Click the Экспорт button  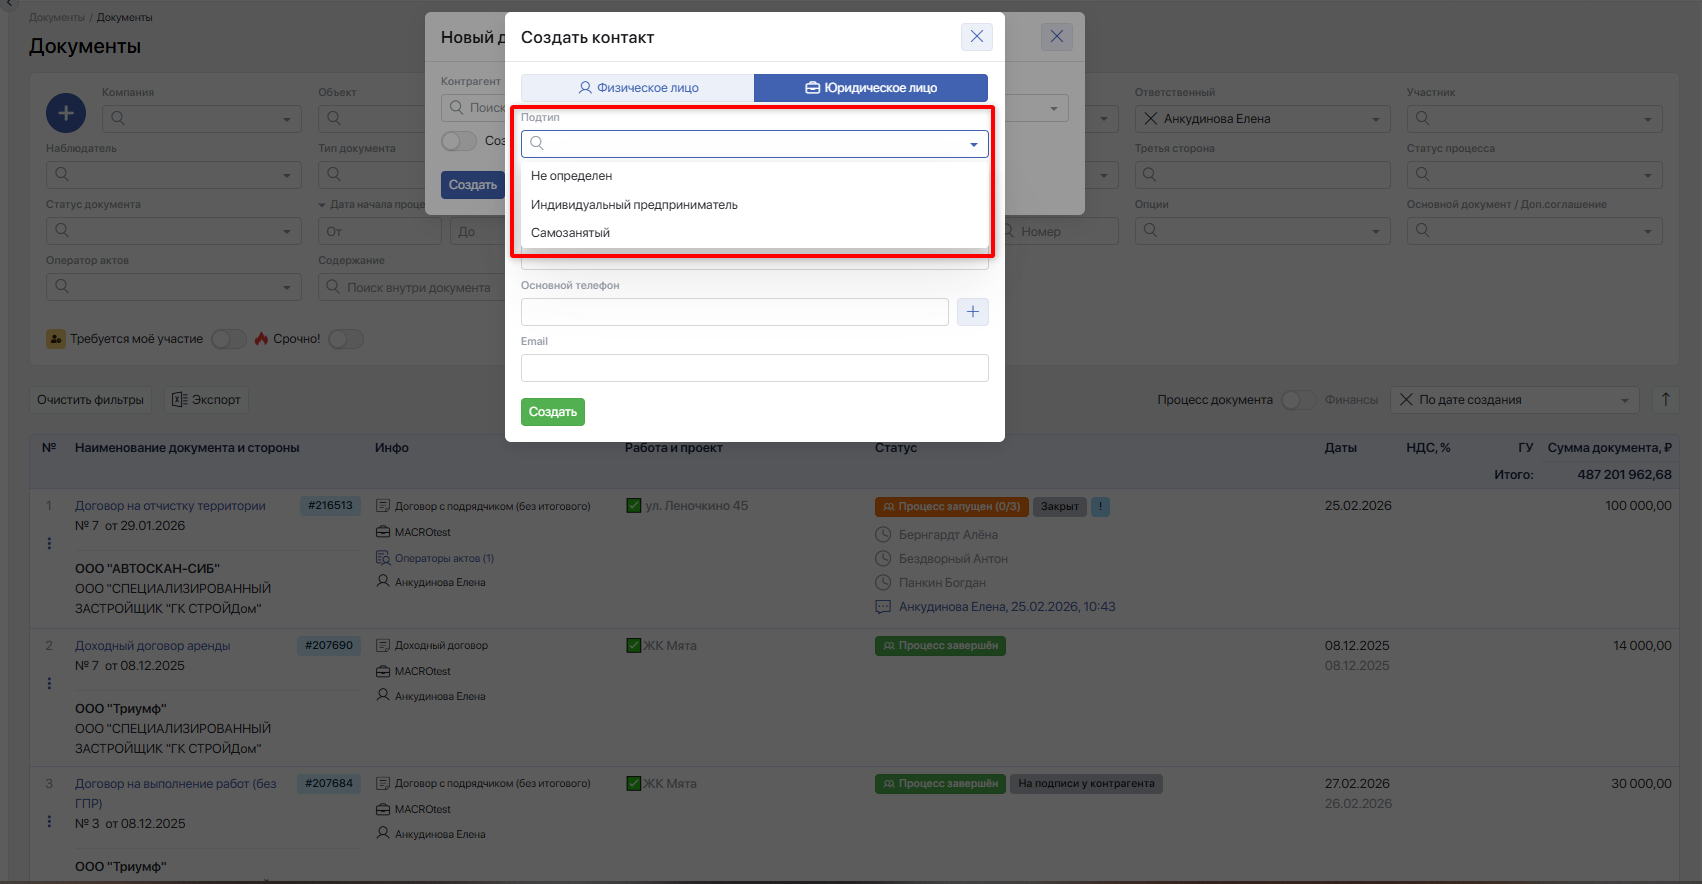[206, 400]
